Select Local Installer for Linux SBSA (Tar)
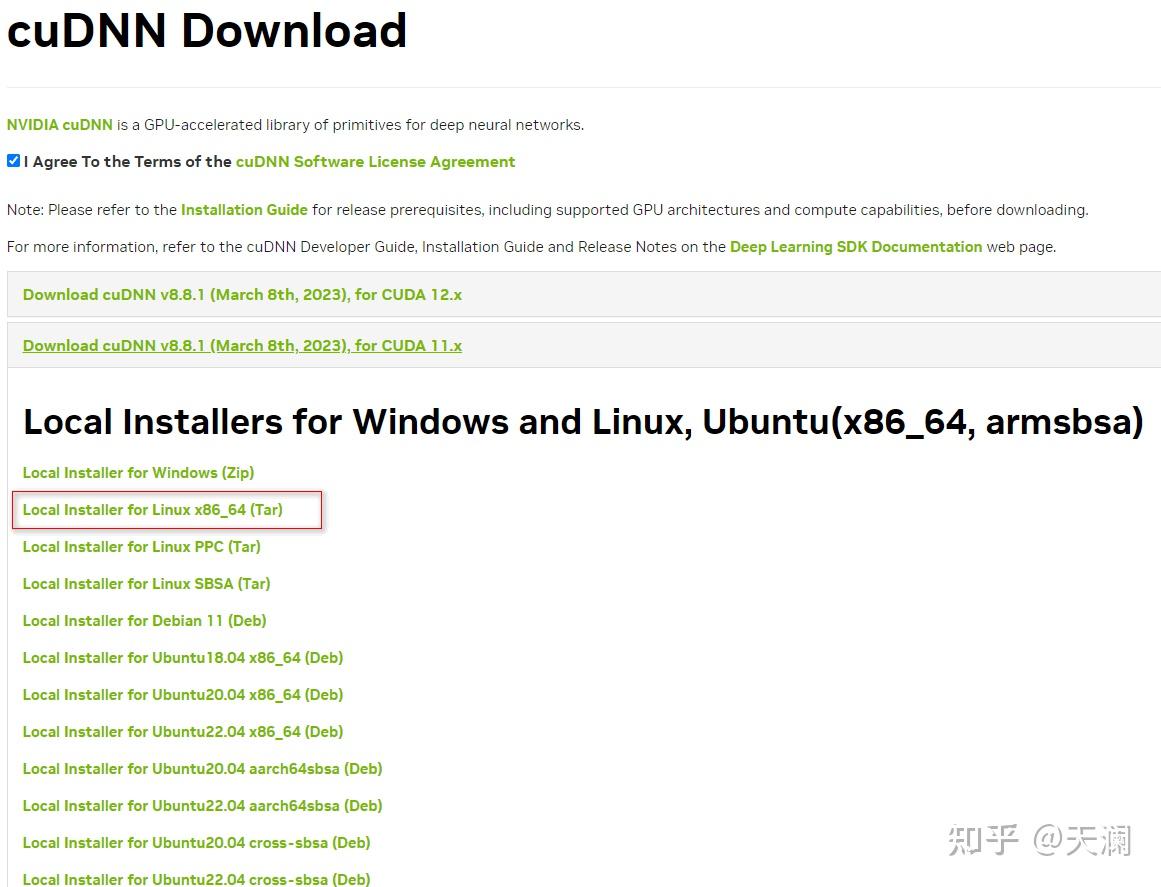 click(x=146, y=583)
